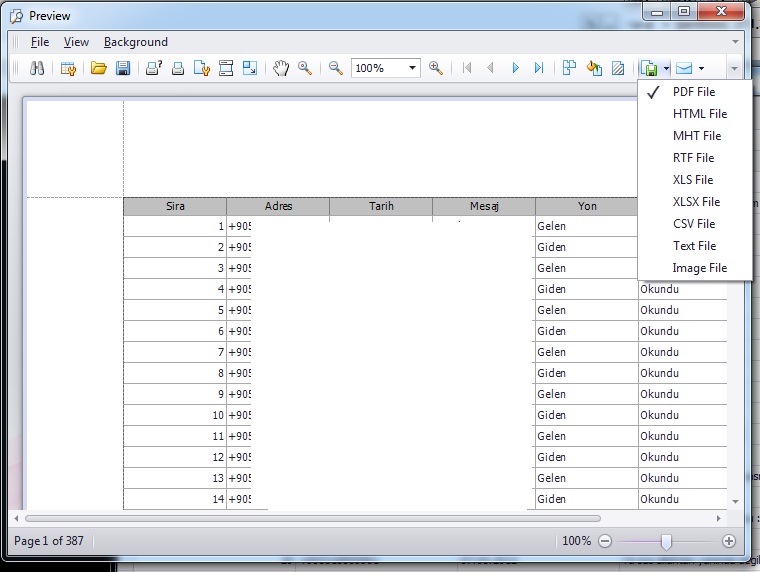Choose Text File export format

(695, 246)
